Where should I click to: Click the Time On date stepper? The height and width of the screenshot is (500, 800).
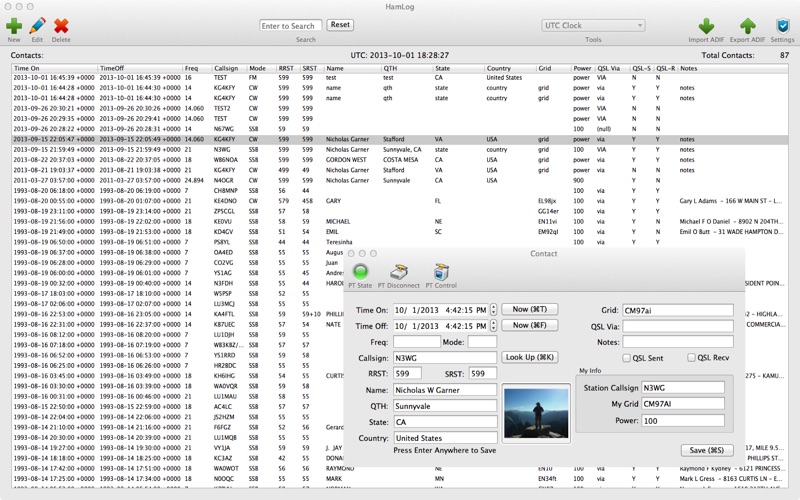[493, 310]
